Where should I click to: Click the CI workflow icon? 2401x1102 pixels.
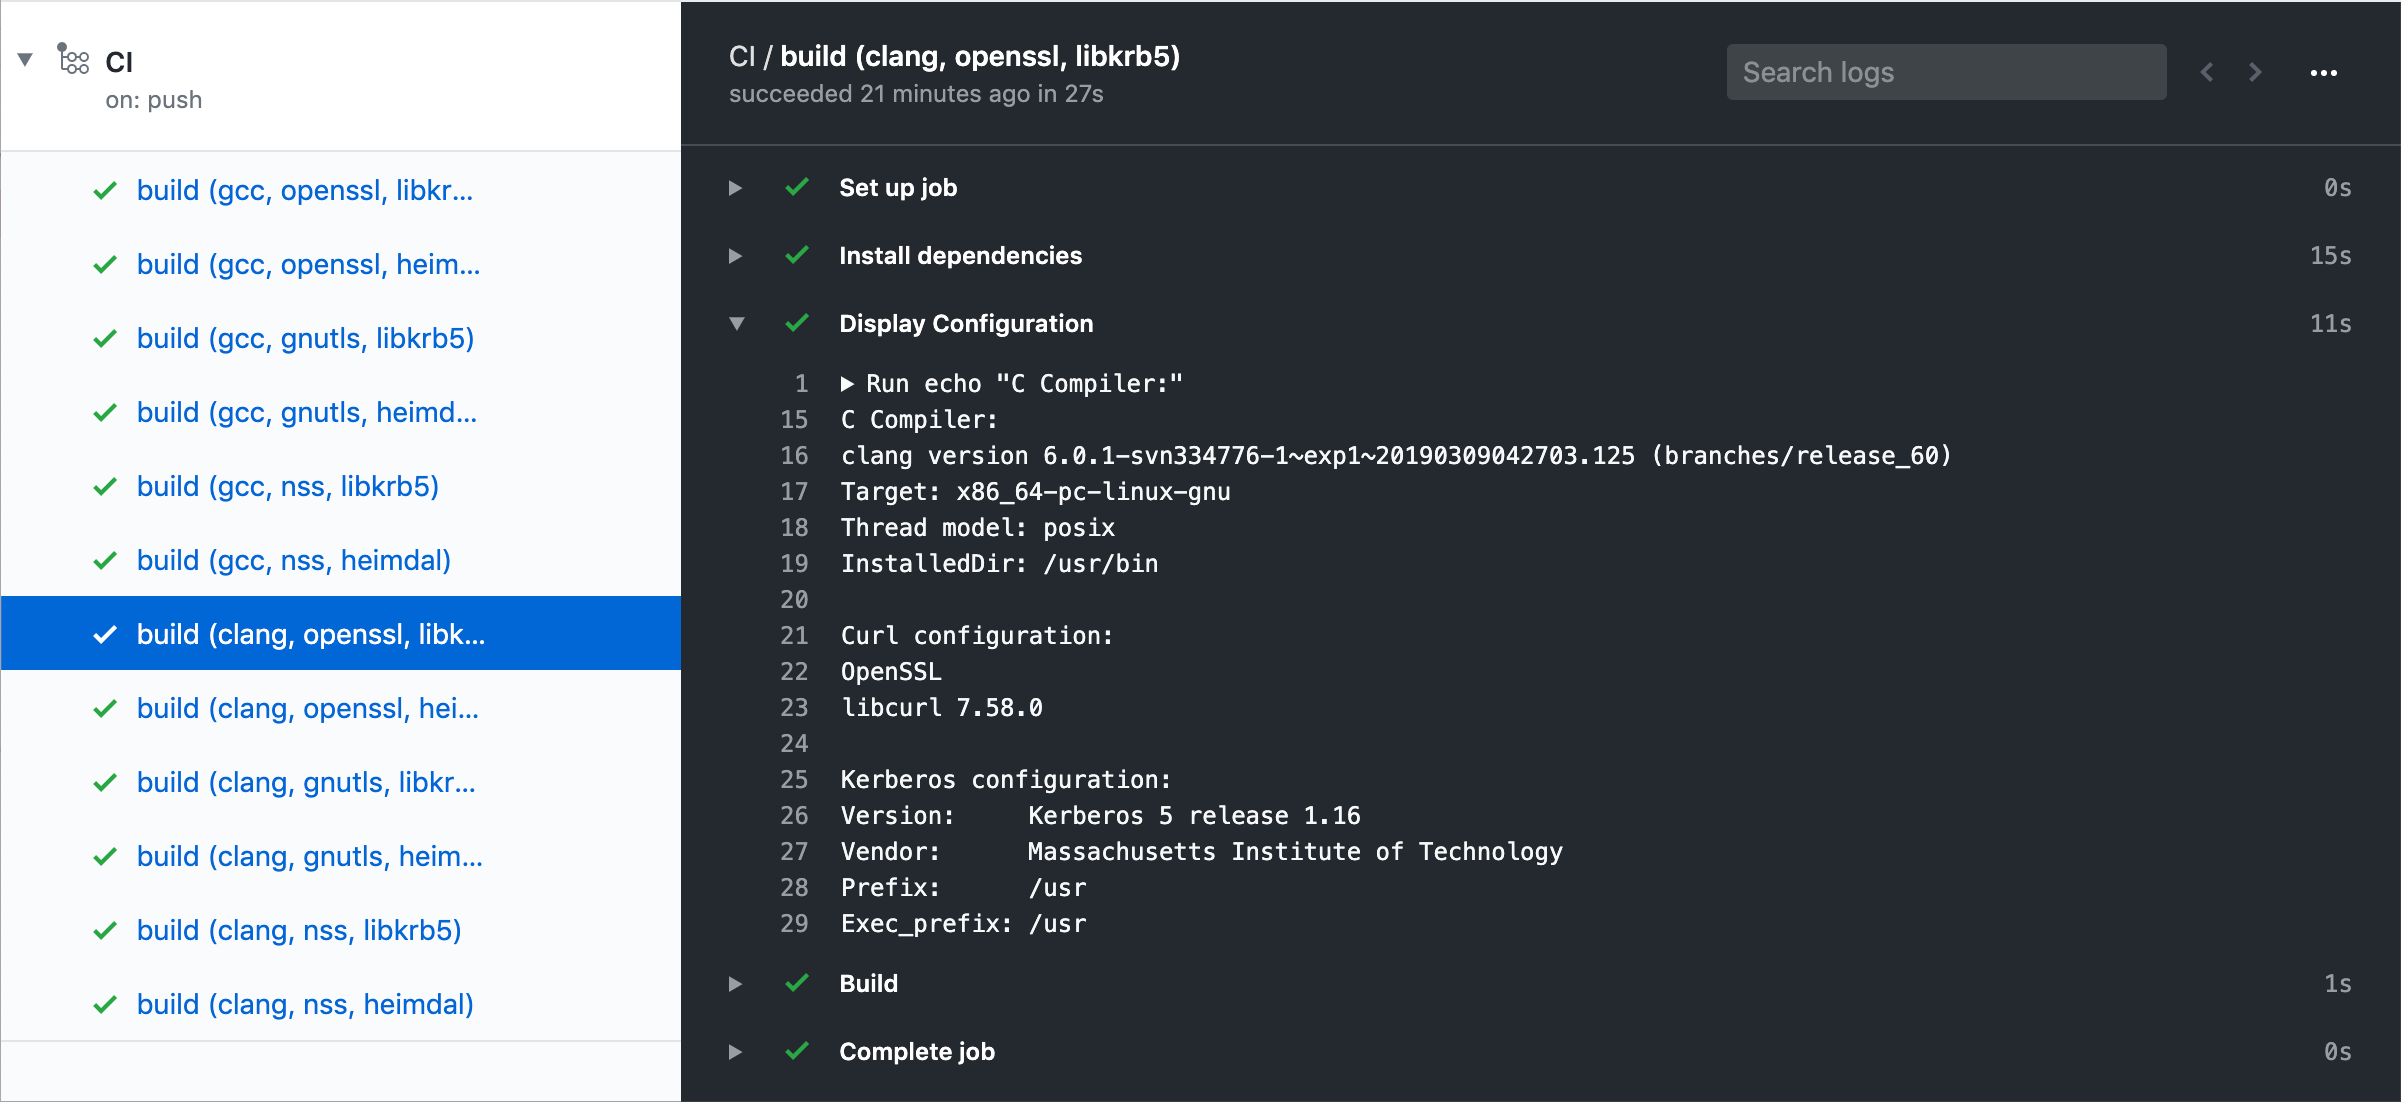pos(73,60)
